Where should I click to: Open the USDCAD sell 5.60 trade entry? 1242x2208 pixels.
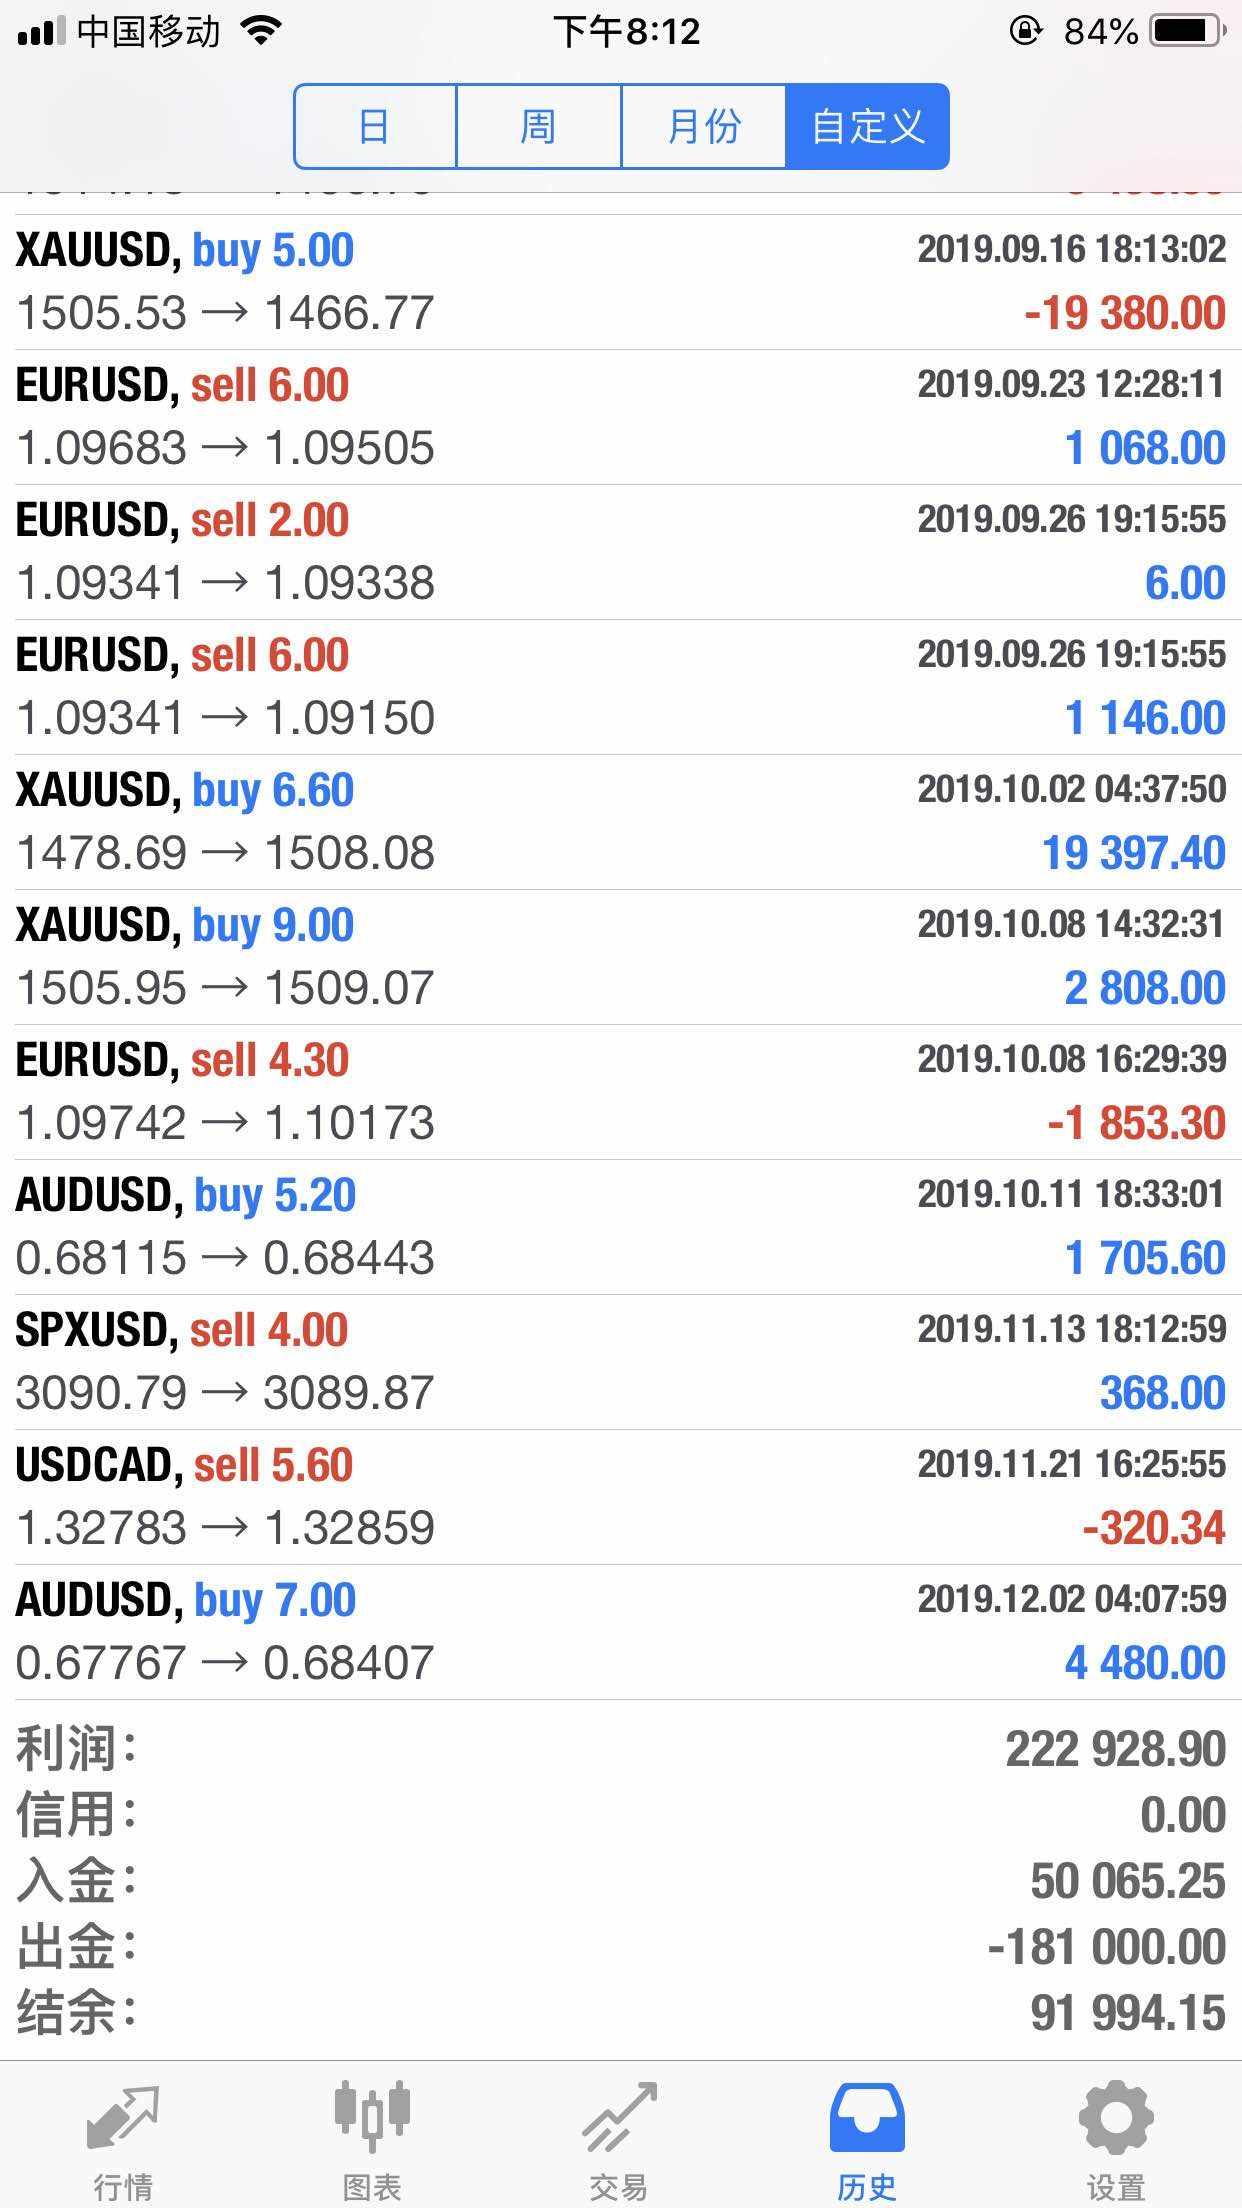620,1497
